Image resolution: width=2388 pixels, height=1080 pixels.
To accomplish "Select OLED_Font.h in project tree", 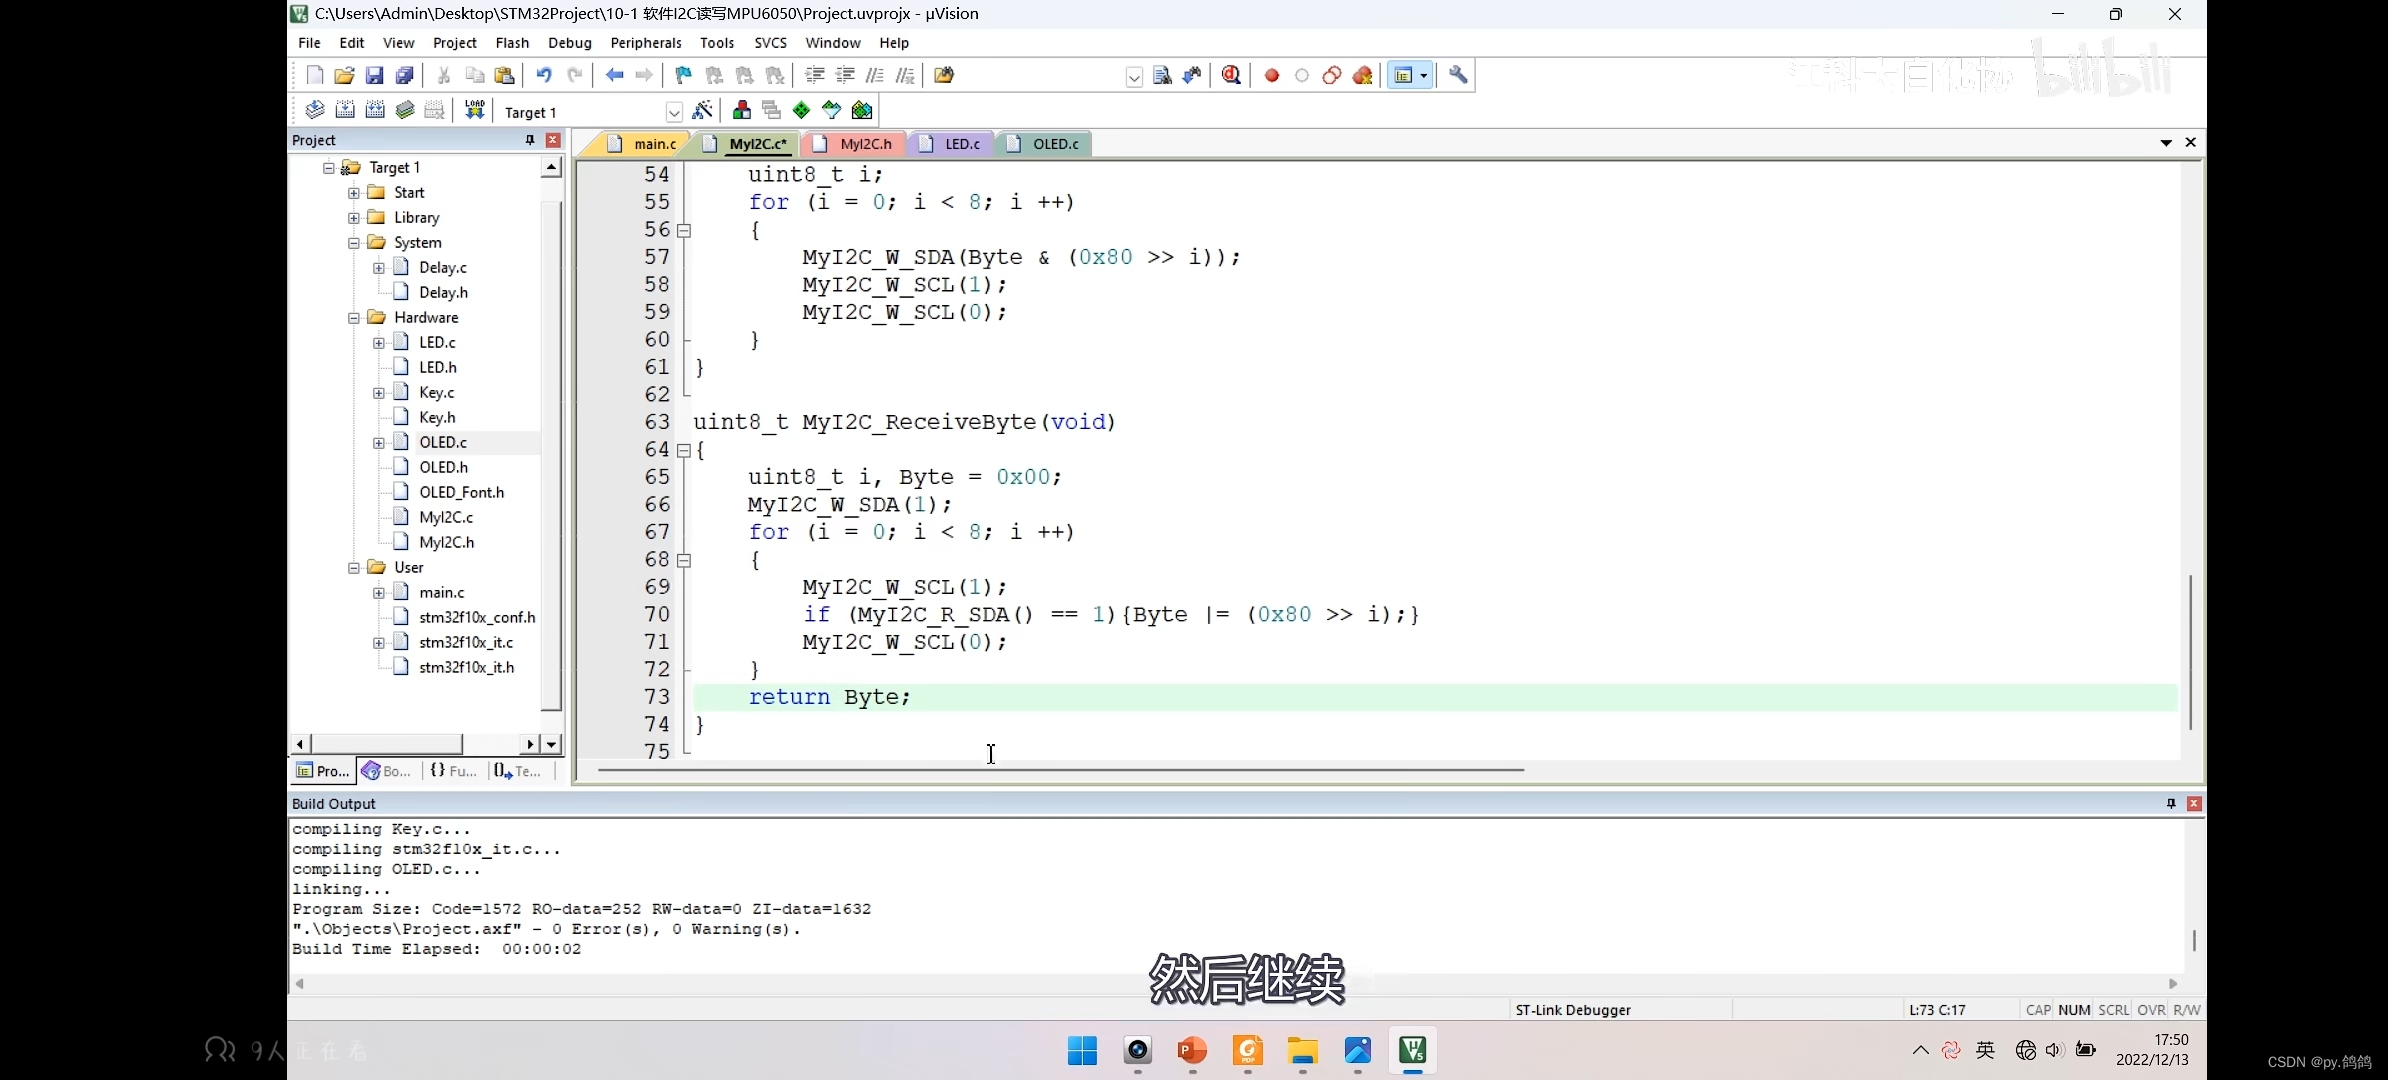I will [x=461, y=492].
